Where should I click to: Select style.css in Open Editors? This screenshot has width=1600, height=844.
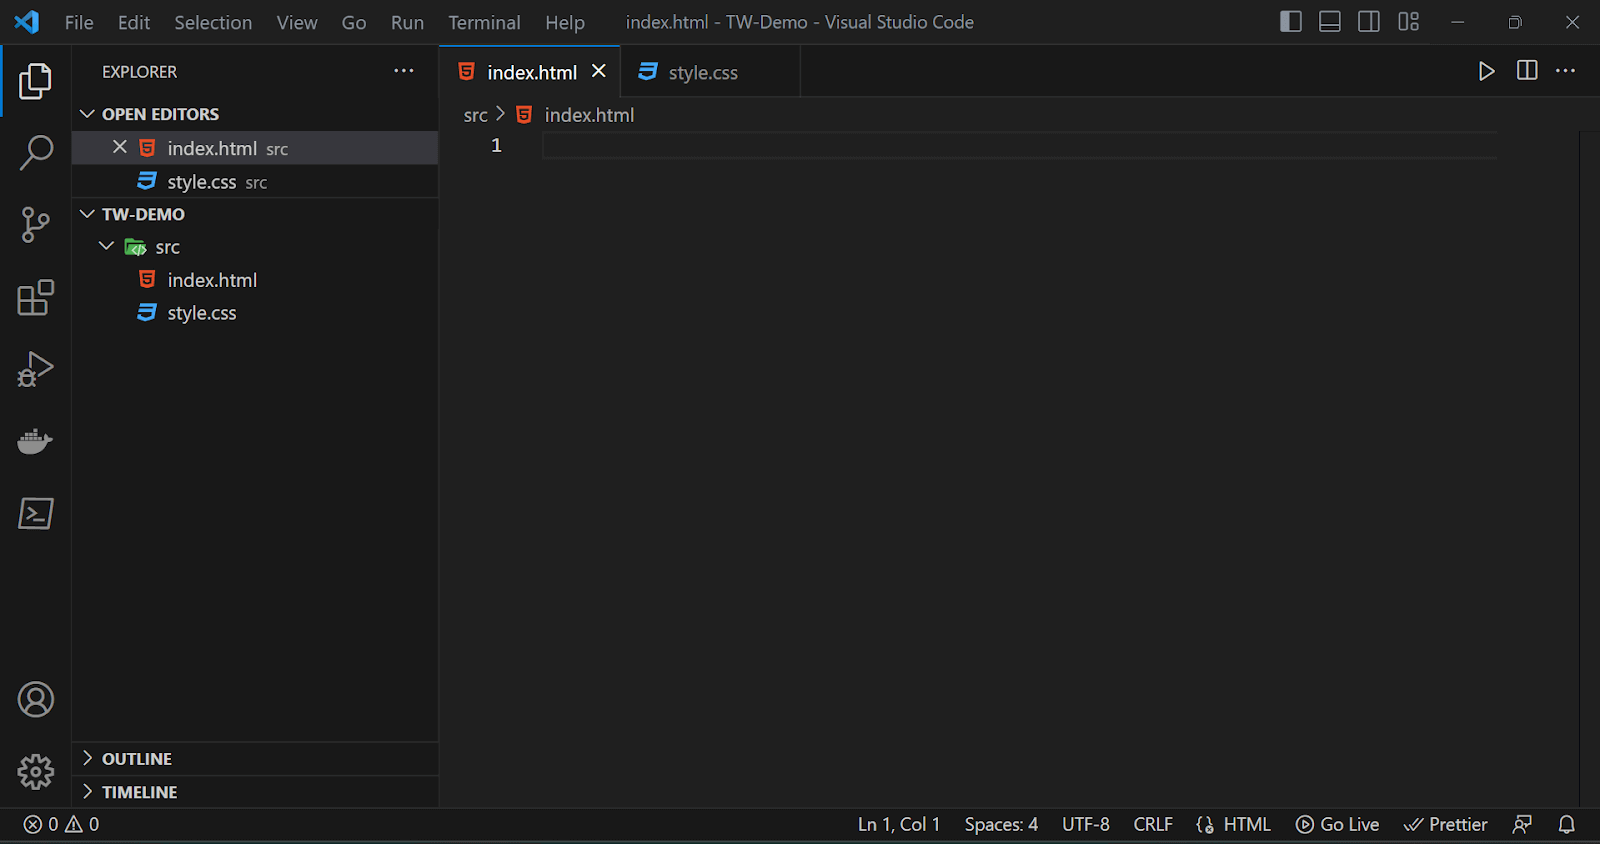[255, 181]
